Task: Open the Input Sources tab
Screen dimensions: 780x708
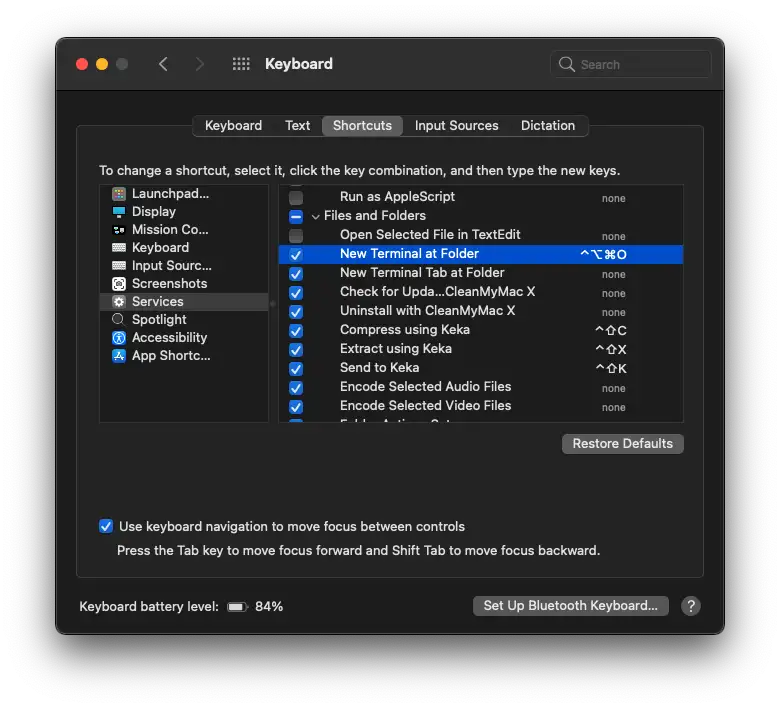Action: [x=456, y=125]
